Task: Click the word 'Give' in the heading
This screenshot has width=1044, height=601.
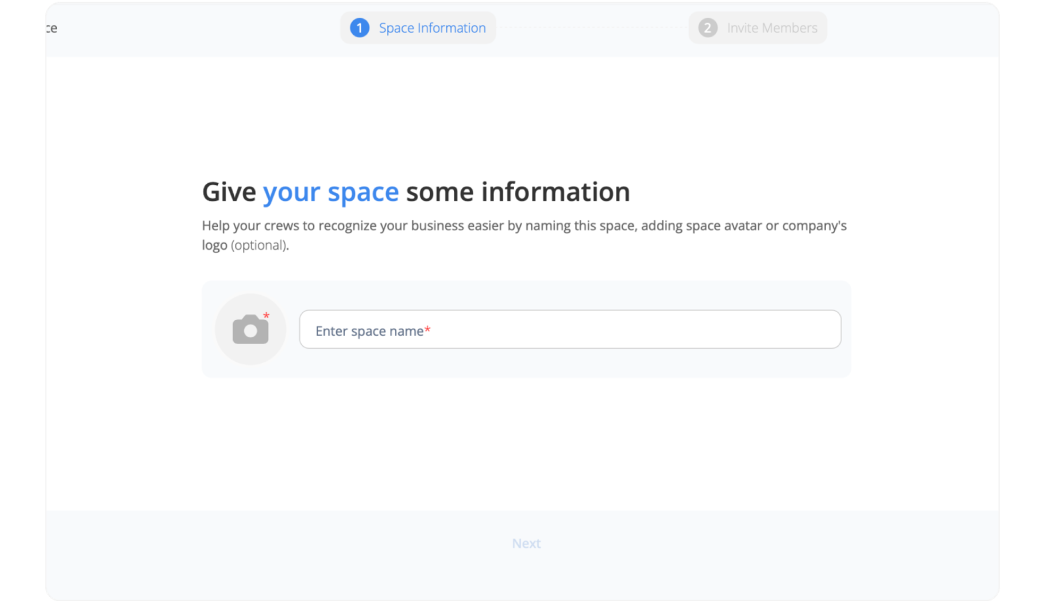Action: (x=229, y=192)
